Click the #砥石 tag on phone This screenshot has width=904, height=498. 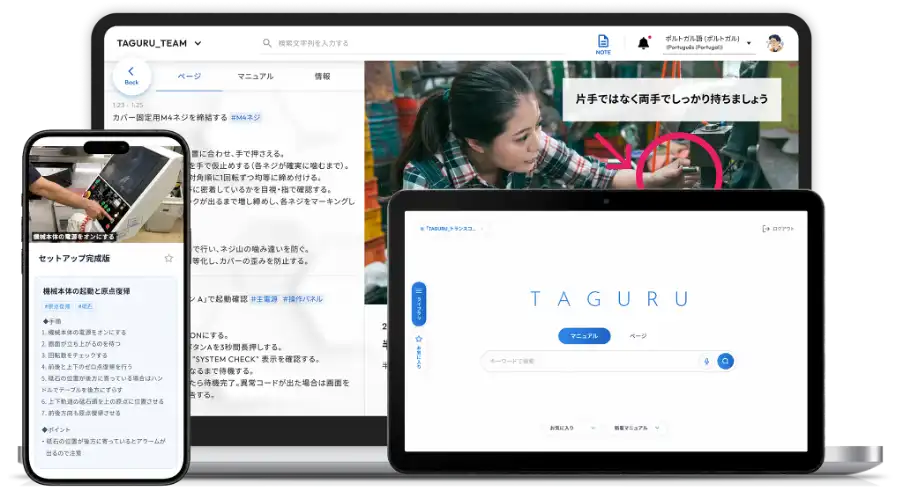tap(85, 307)
